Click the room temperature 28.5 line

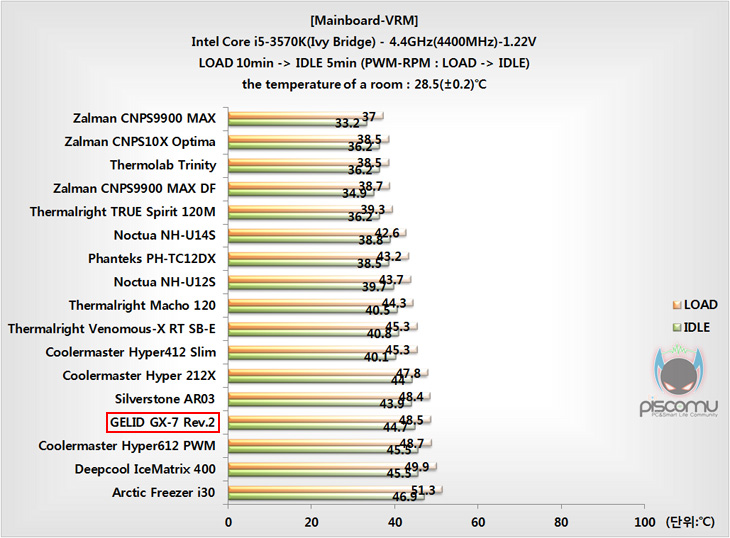point(364,84)
